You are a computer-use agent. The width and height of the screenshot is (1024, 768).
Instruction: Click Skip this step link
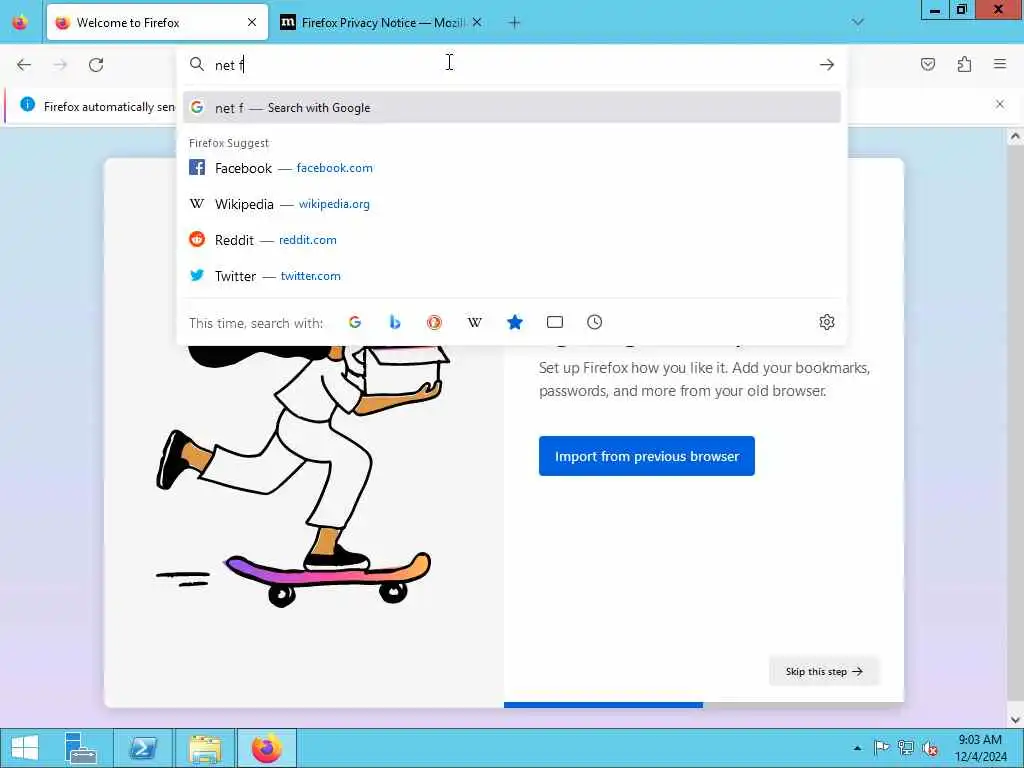pos(824,671)
